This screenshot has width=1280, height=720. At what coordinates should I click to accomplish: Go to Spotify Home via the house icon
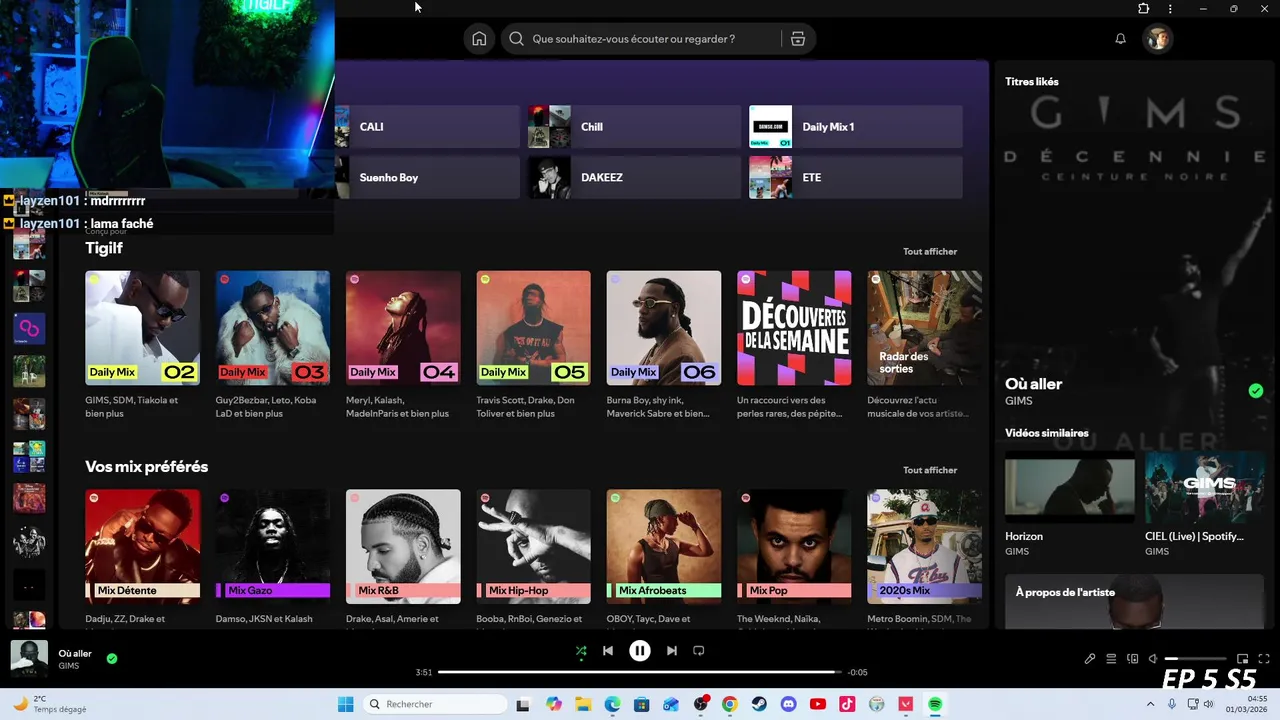pos(479,39)
